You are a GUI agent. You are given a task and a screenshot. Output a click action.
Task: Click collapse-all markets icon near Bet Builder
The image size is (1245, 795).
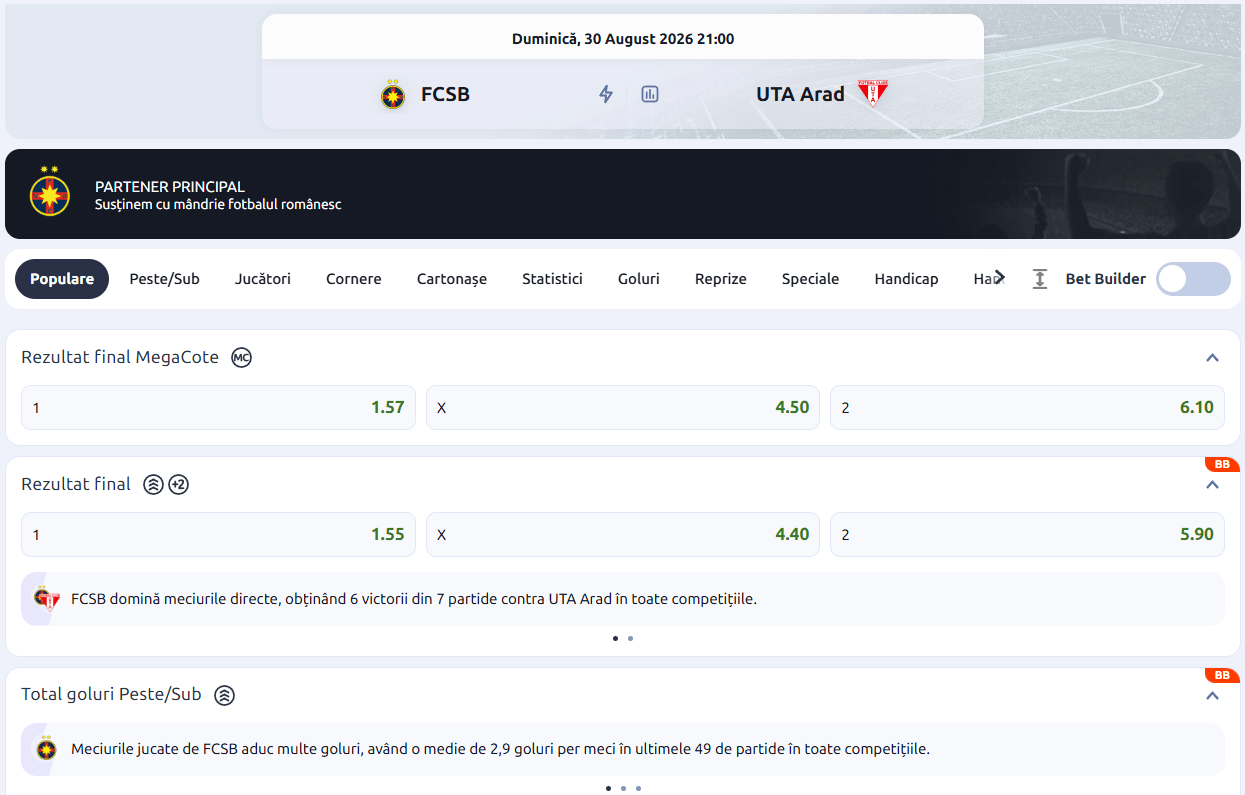[x=1040, y=279]
